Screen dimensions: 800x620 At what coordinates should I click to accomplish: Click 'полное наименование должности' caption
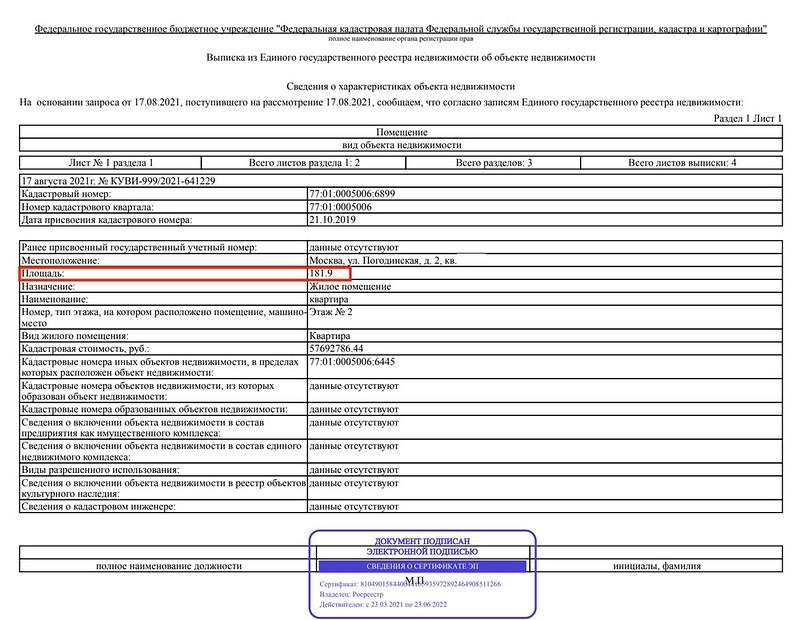point(169,566)
